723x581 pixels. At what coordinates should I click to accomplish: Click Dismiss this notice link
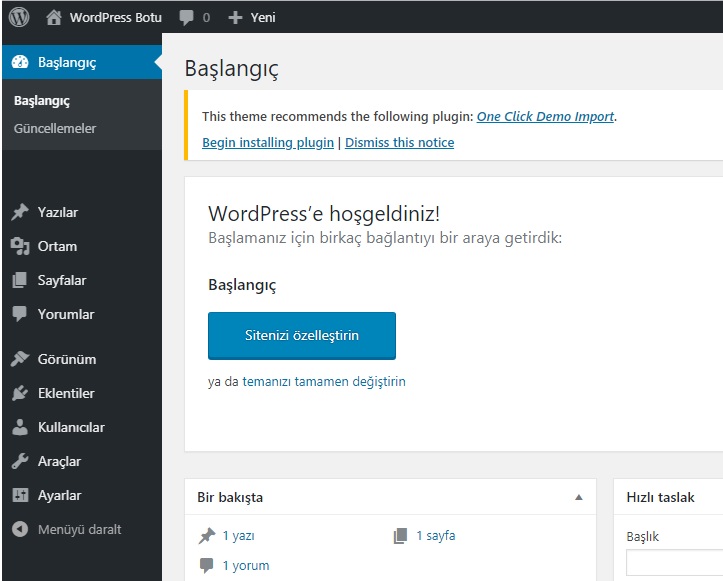coord(399,142)
